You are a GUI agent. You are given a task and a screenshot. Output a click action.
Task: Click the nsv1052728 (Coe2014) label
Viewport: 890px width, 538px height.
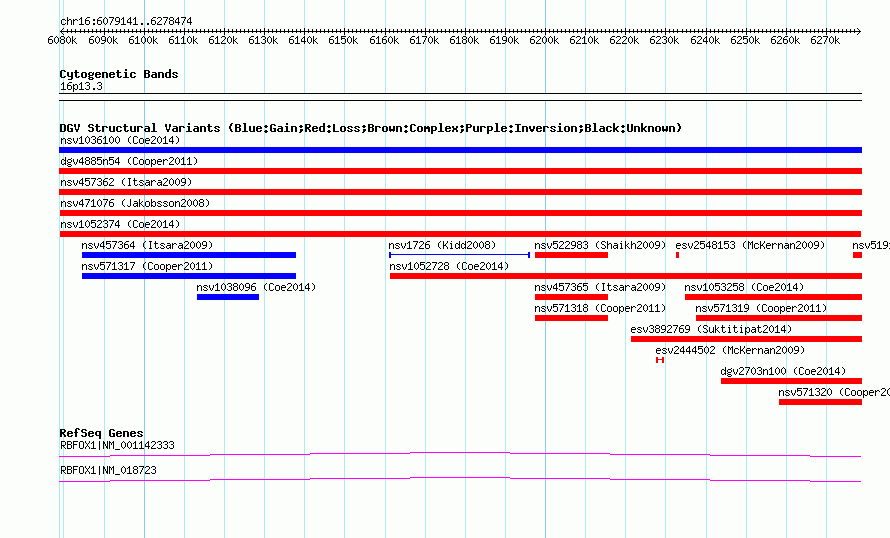[x=449, y=266]
